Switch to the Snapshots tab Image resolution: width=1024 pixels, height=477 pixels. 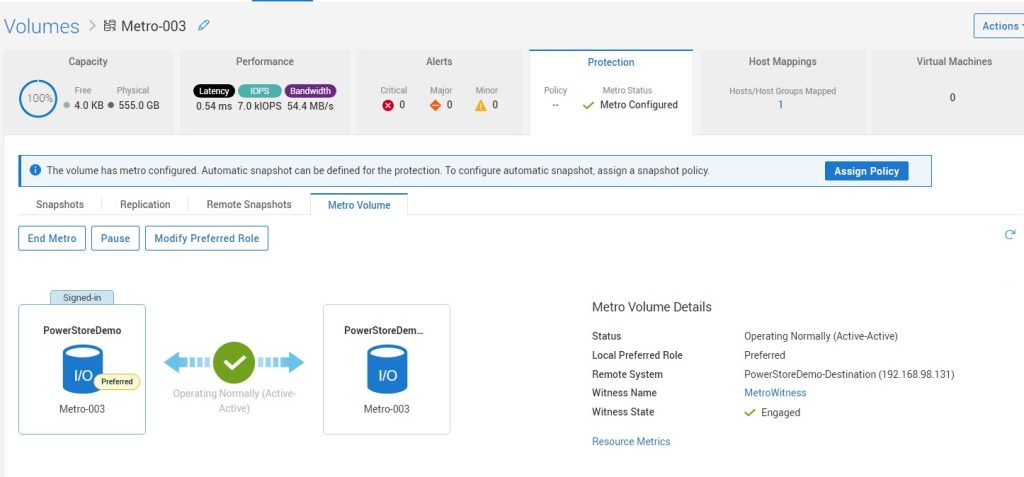pos(60,204)
